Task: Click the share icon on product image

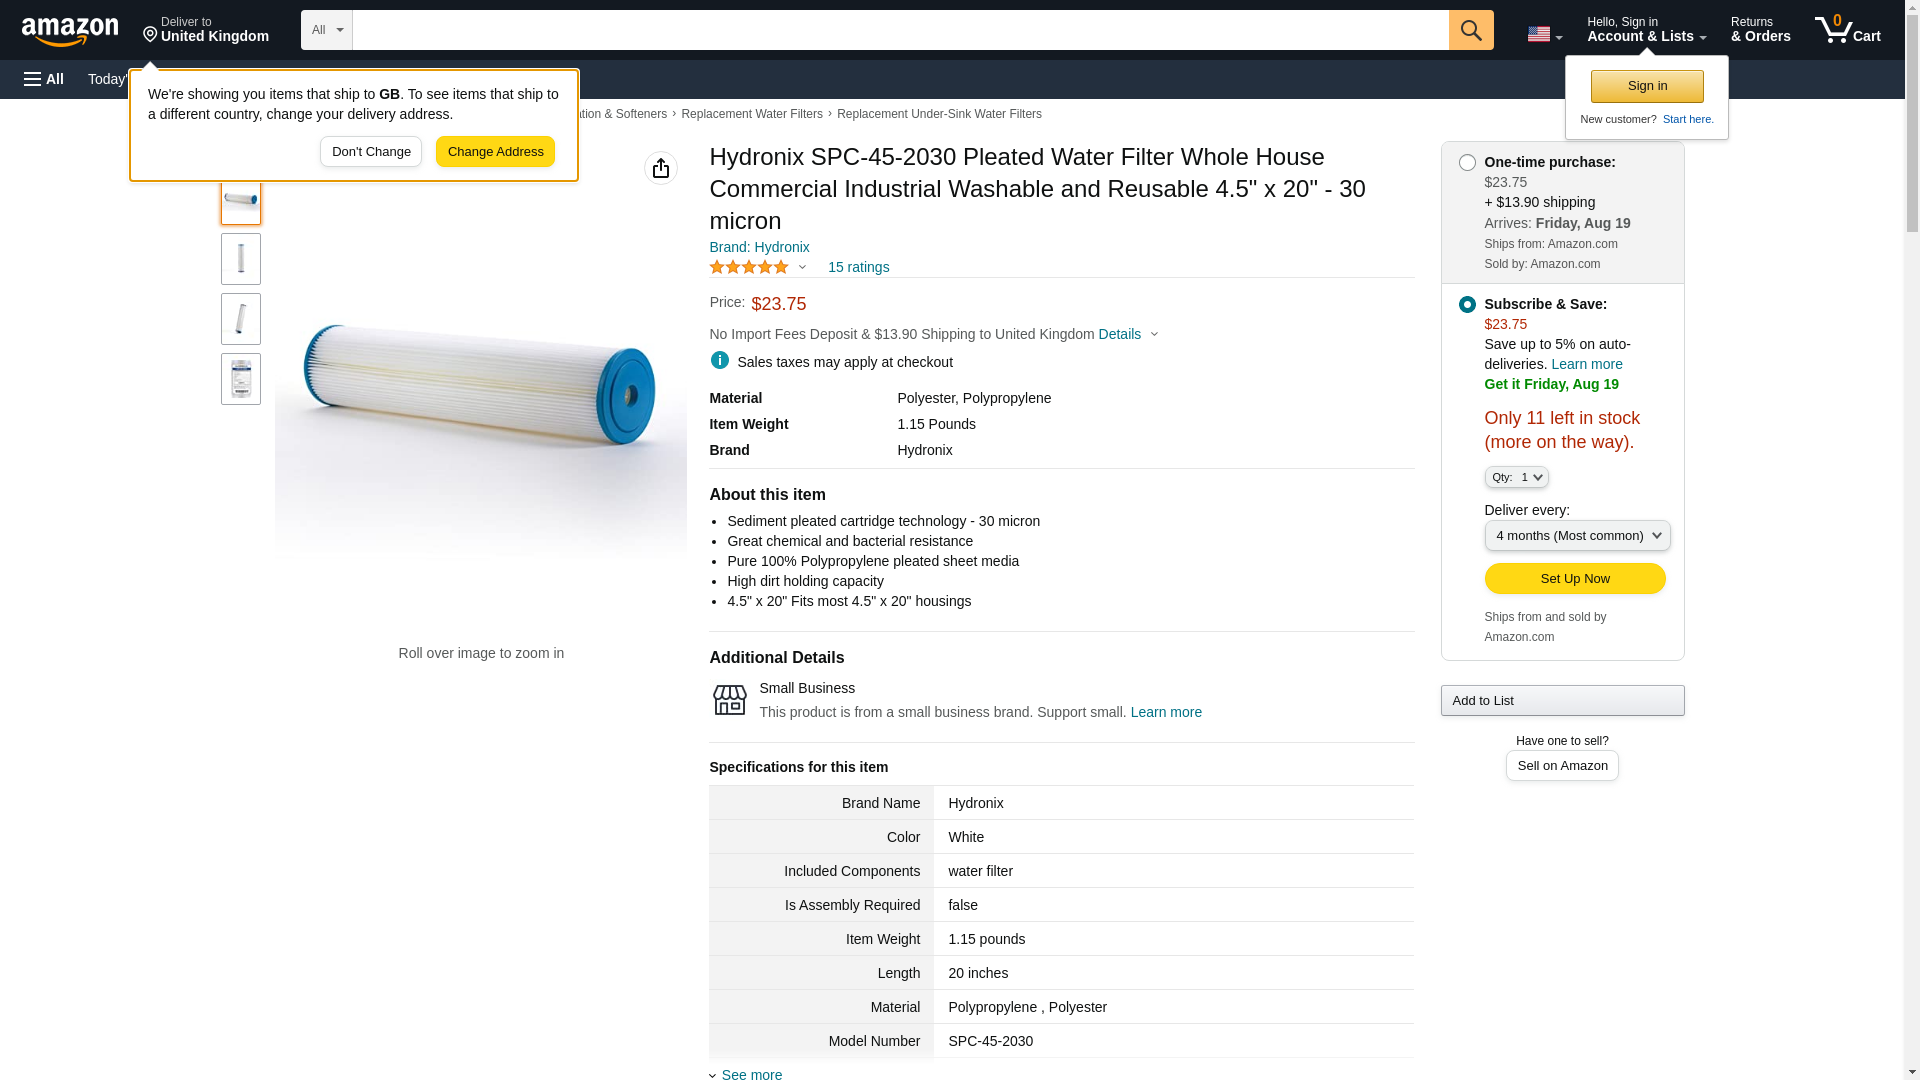Action: pos(660,168)
